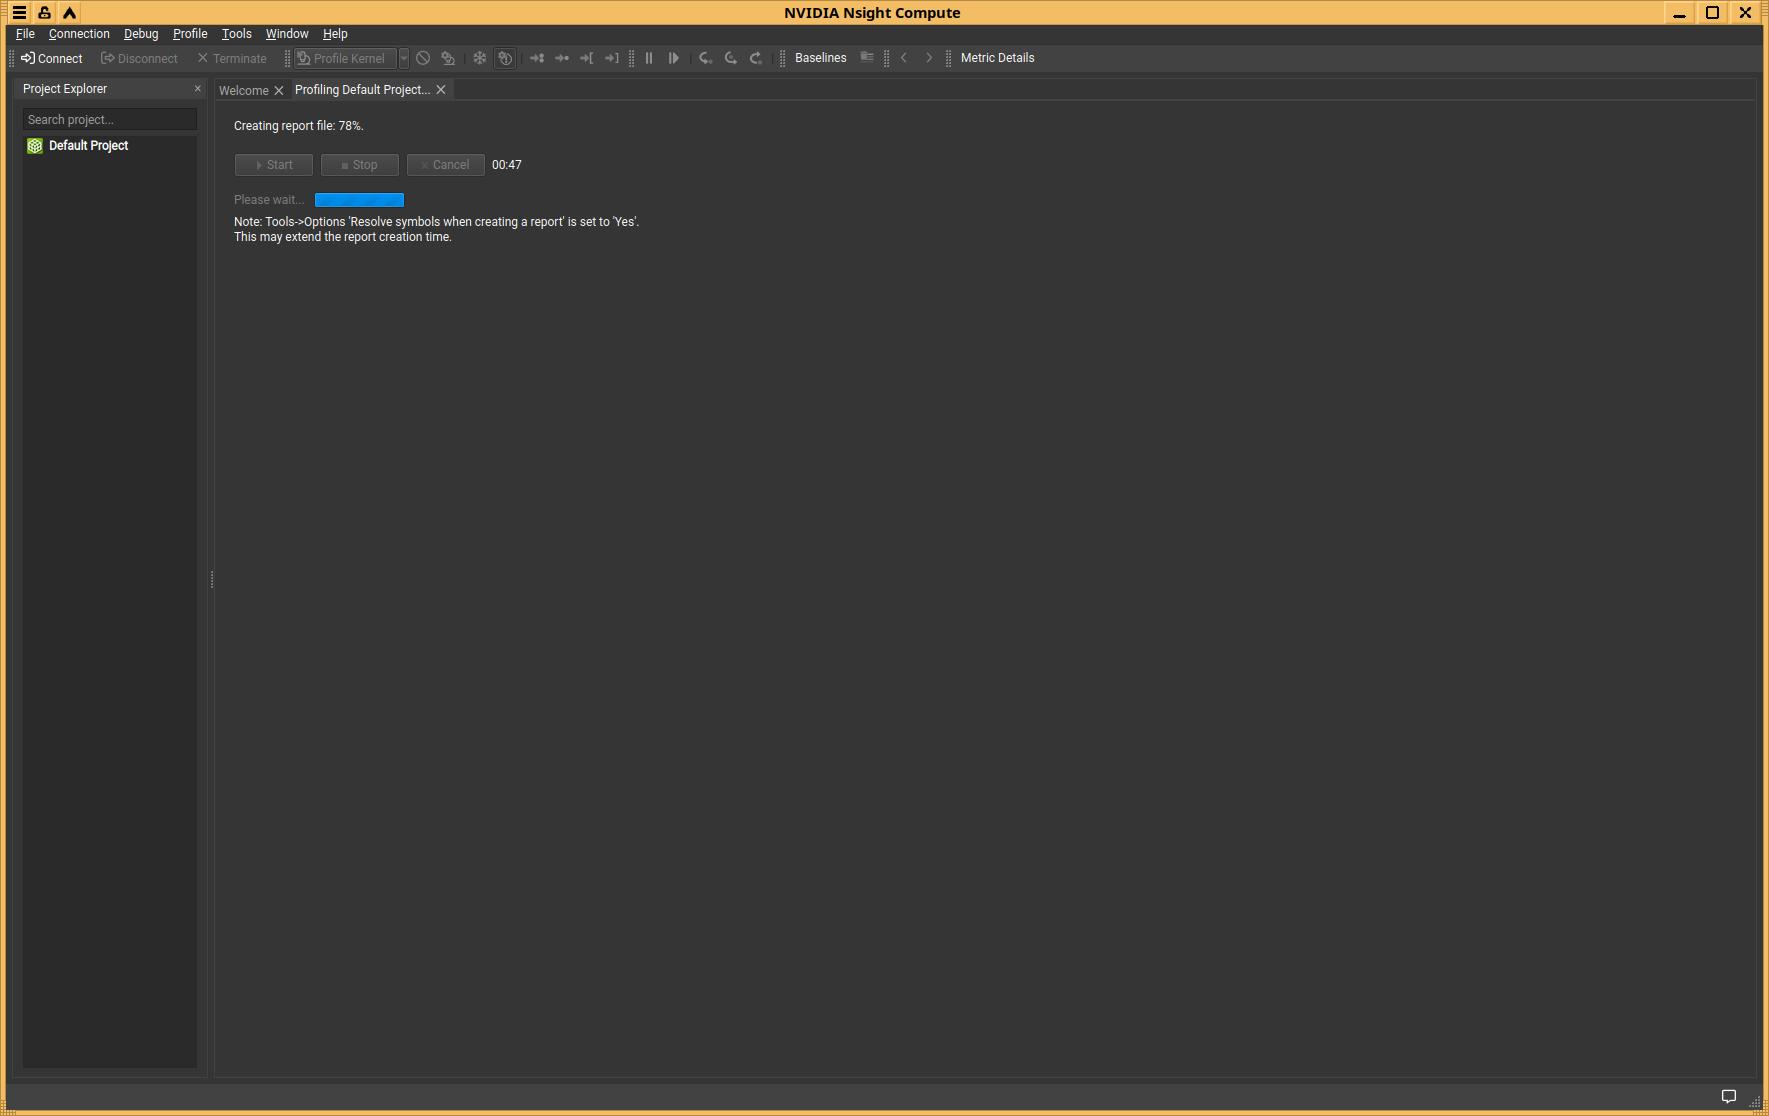Image resolution: width=1769 pixels, height=1116 pixels.
Task: Click the Disconnect toolbar button
Action: (x=139, y=58)
